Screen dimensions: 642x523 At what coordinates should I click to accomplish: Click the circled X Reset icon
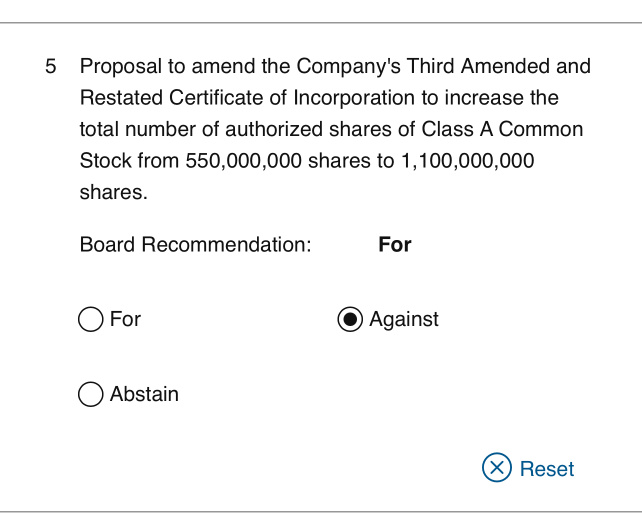click(496, 468)
